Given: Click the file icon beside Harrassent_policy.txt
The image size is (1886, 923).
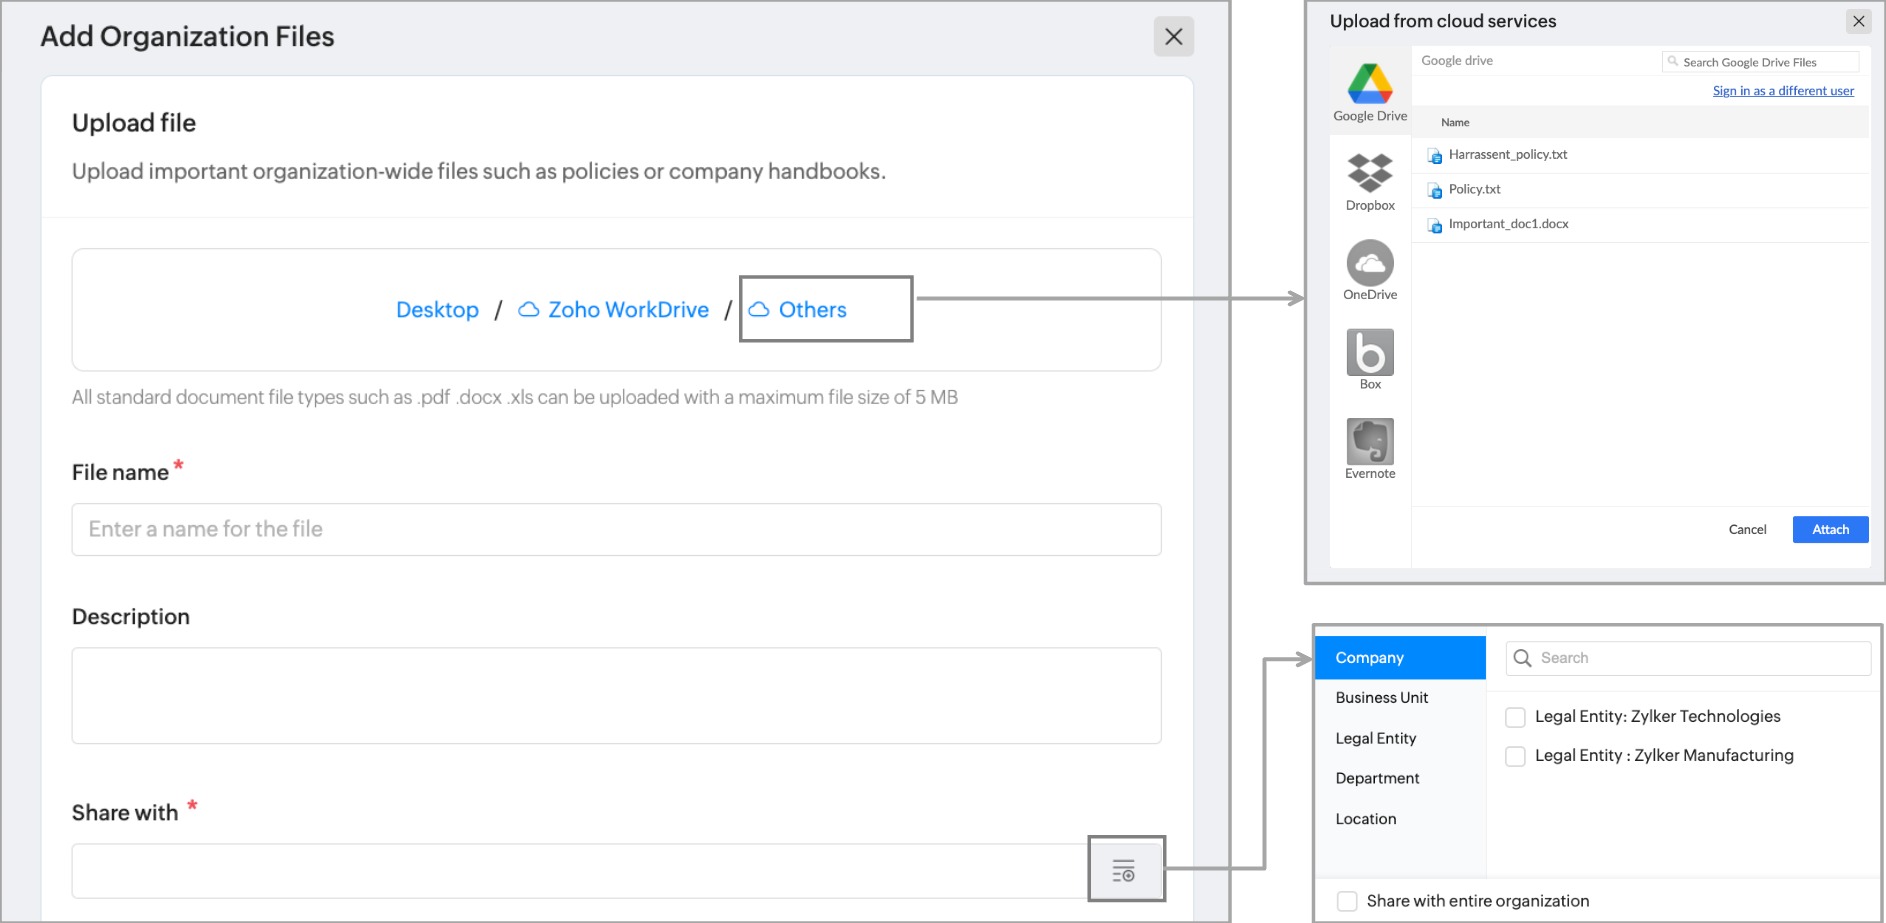Looking at the screenshot, I should point(1435,156).
